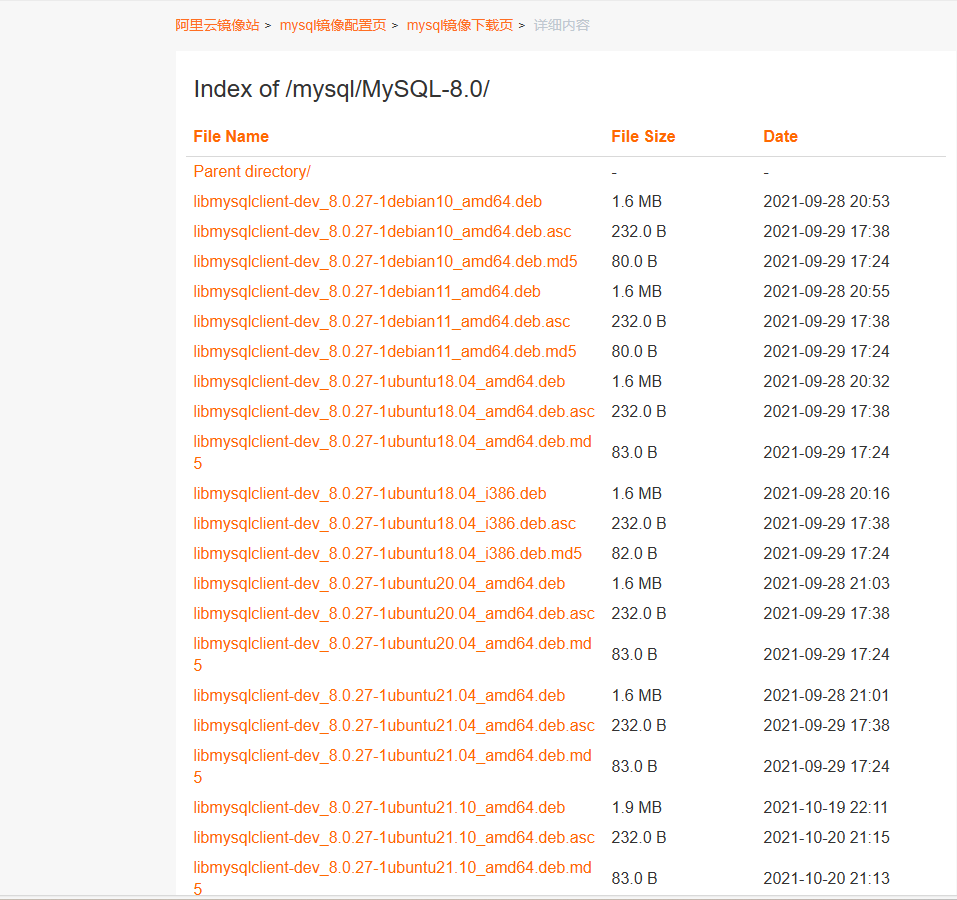Screen dimensions: 957x900
Task: Click the 1.9 MB file size cell
Action: pyautogui.click(x=637, y=807)
